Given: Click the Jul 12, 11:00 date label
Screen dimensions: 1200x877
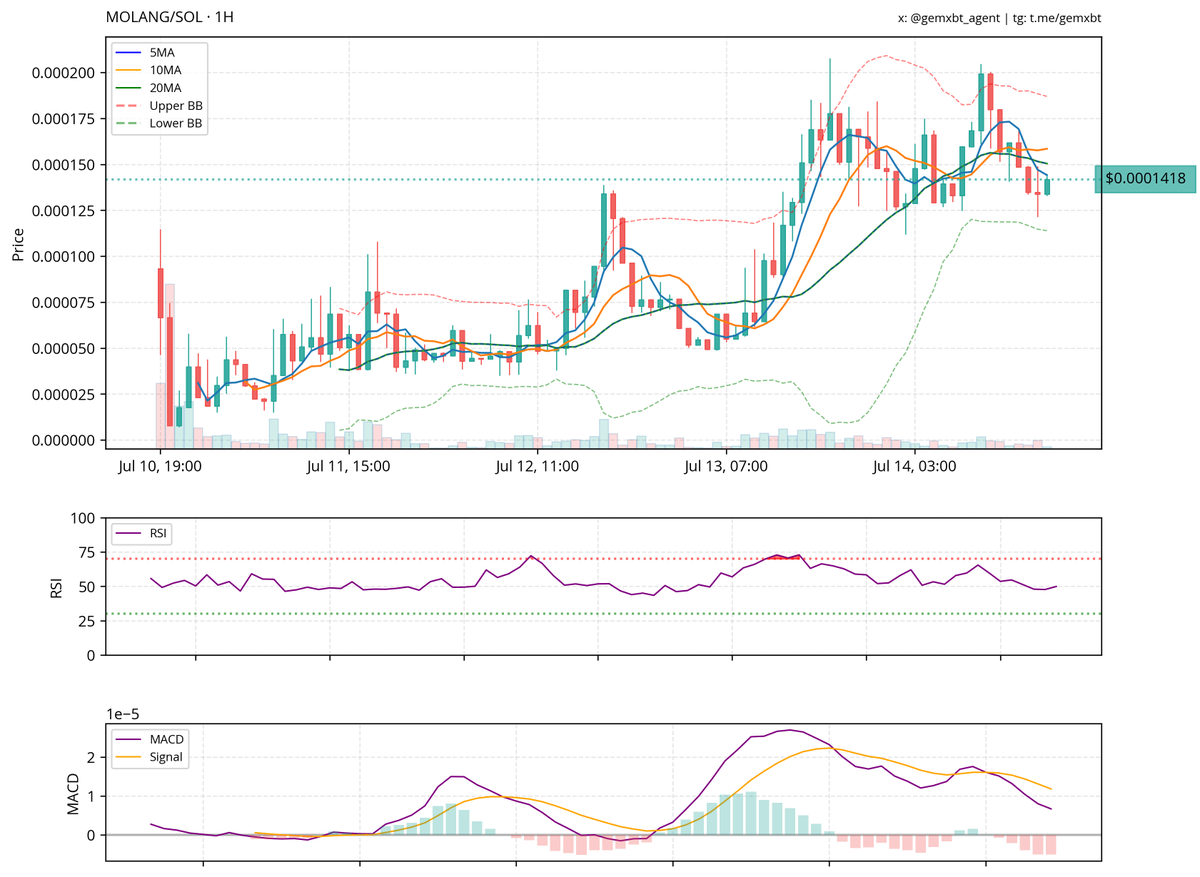Looking at the screenshot, I should 537,467.
